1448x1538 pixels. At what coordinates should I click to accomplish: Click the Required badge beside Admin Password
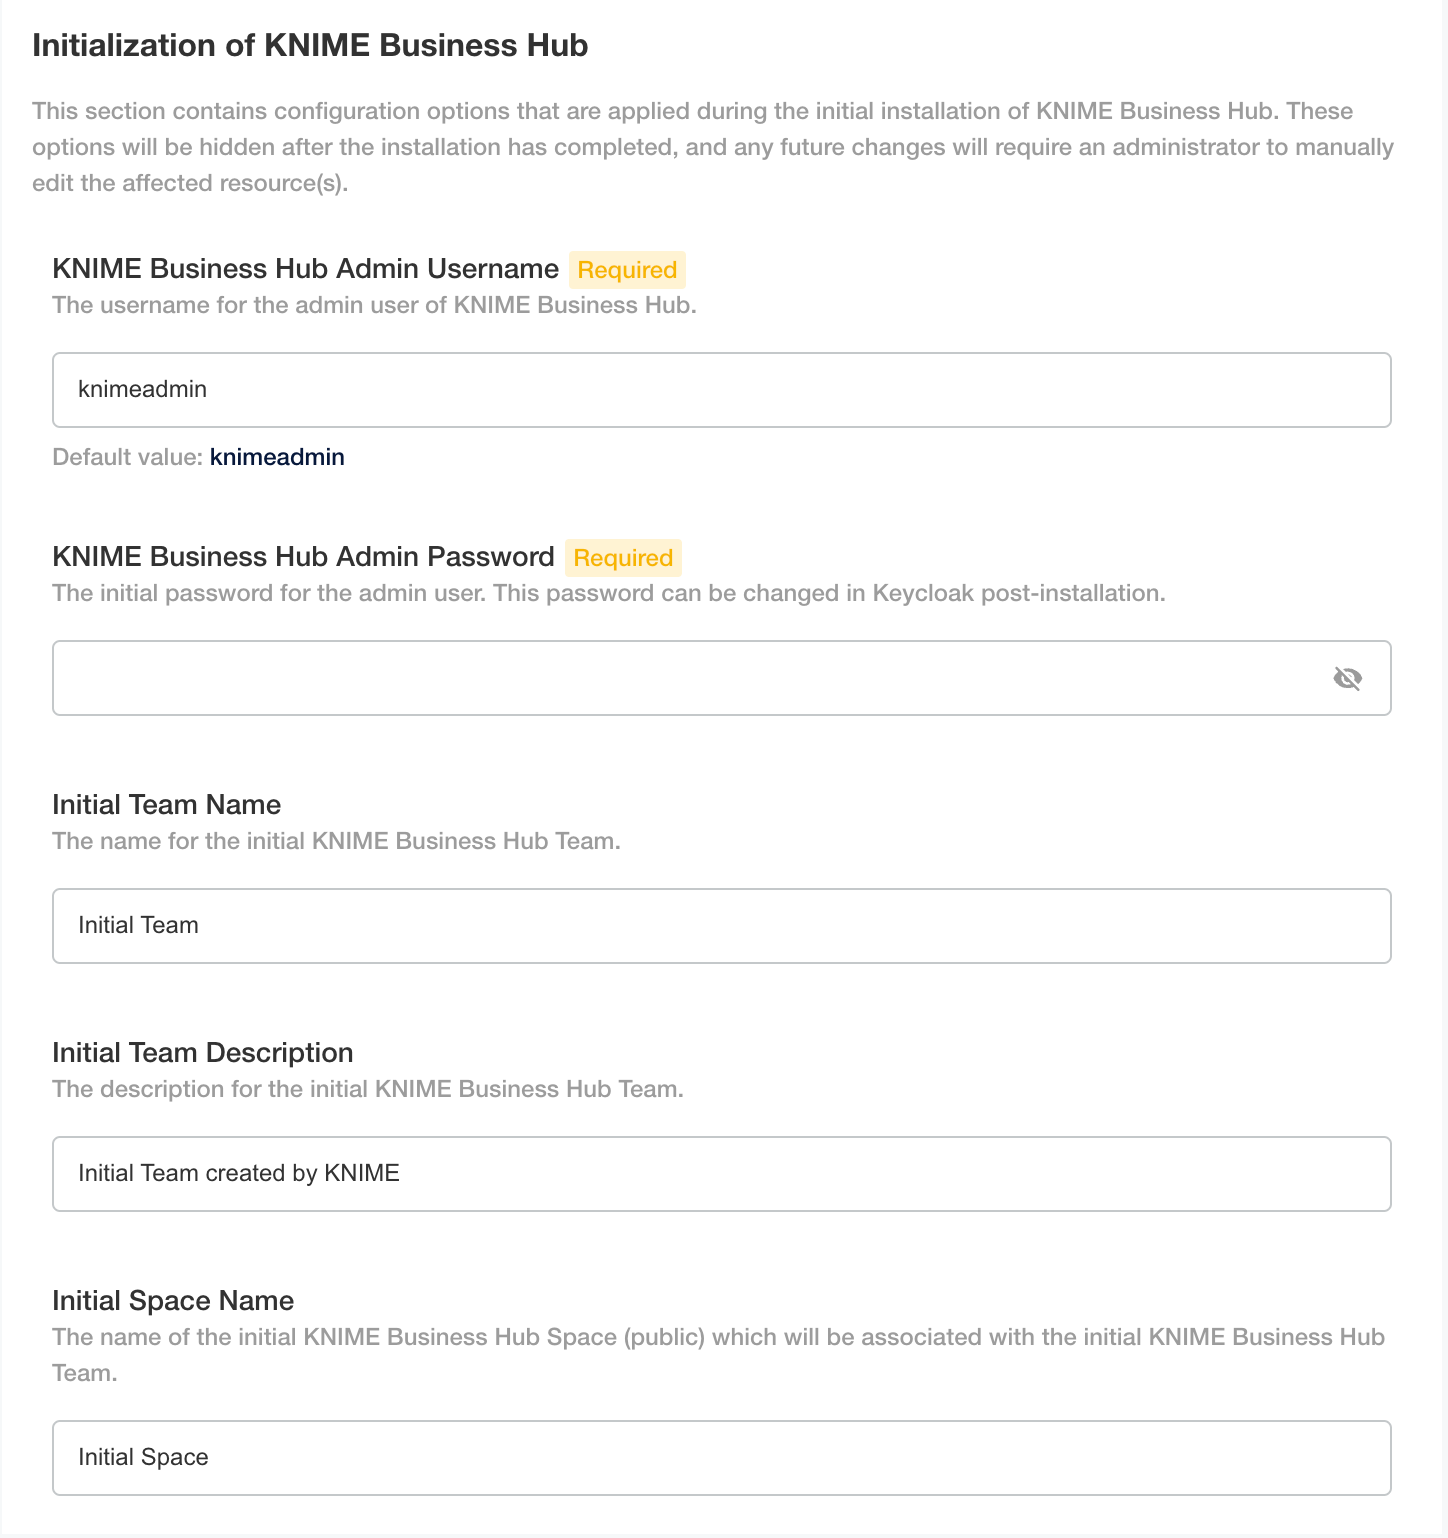point(623,558)
